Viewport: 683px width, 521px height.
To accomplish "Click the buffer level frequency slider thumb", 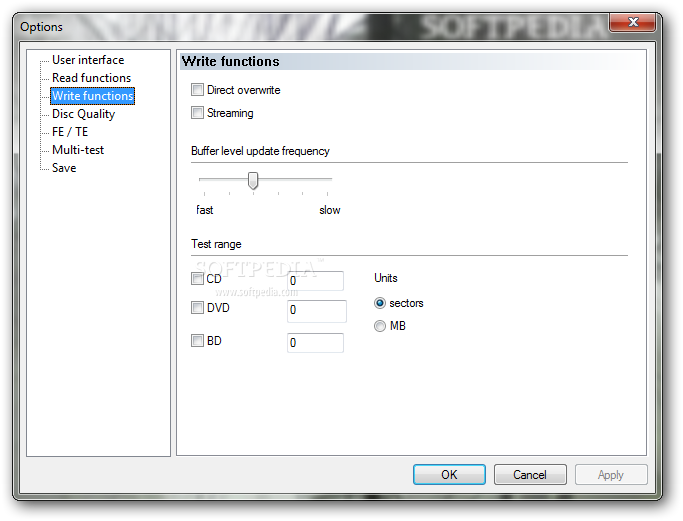I will (x=253, y=180).
